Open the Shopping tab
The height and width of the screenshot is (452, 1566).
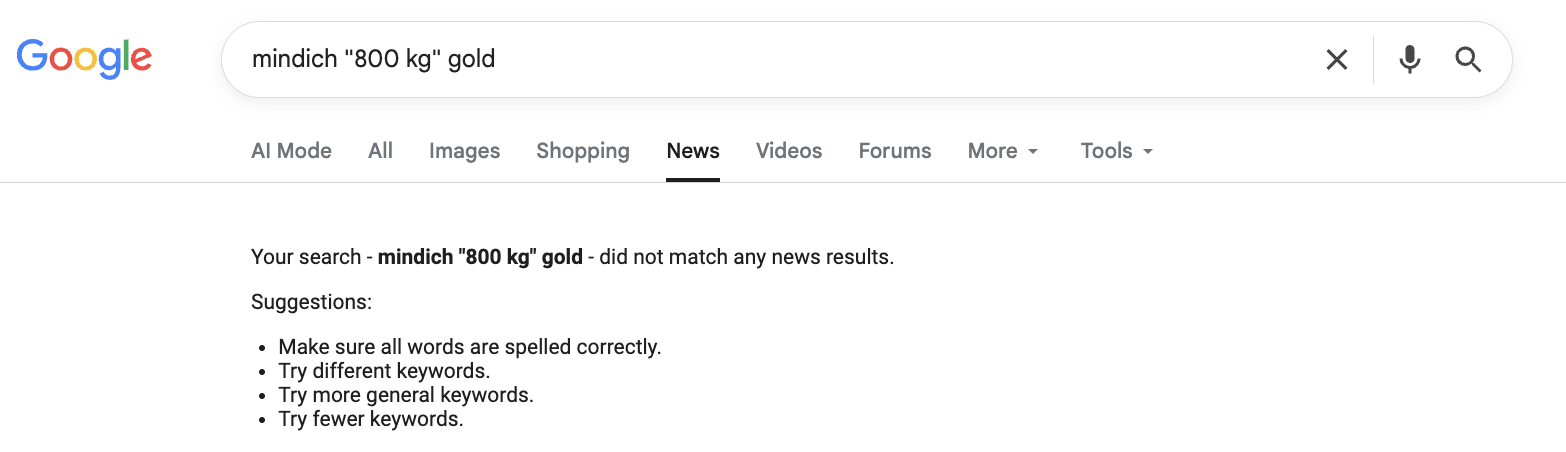pyautogui.click(x=583, y=151)
